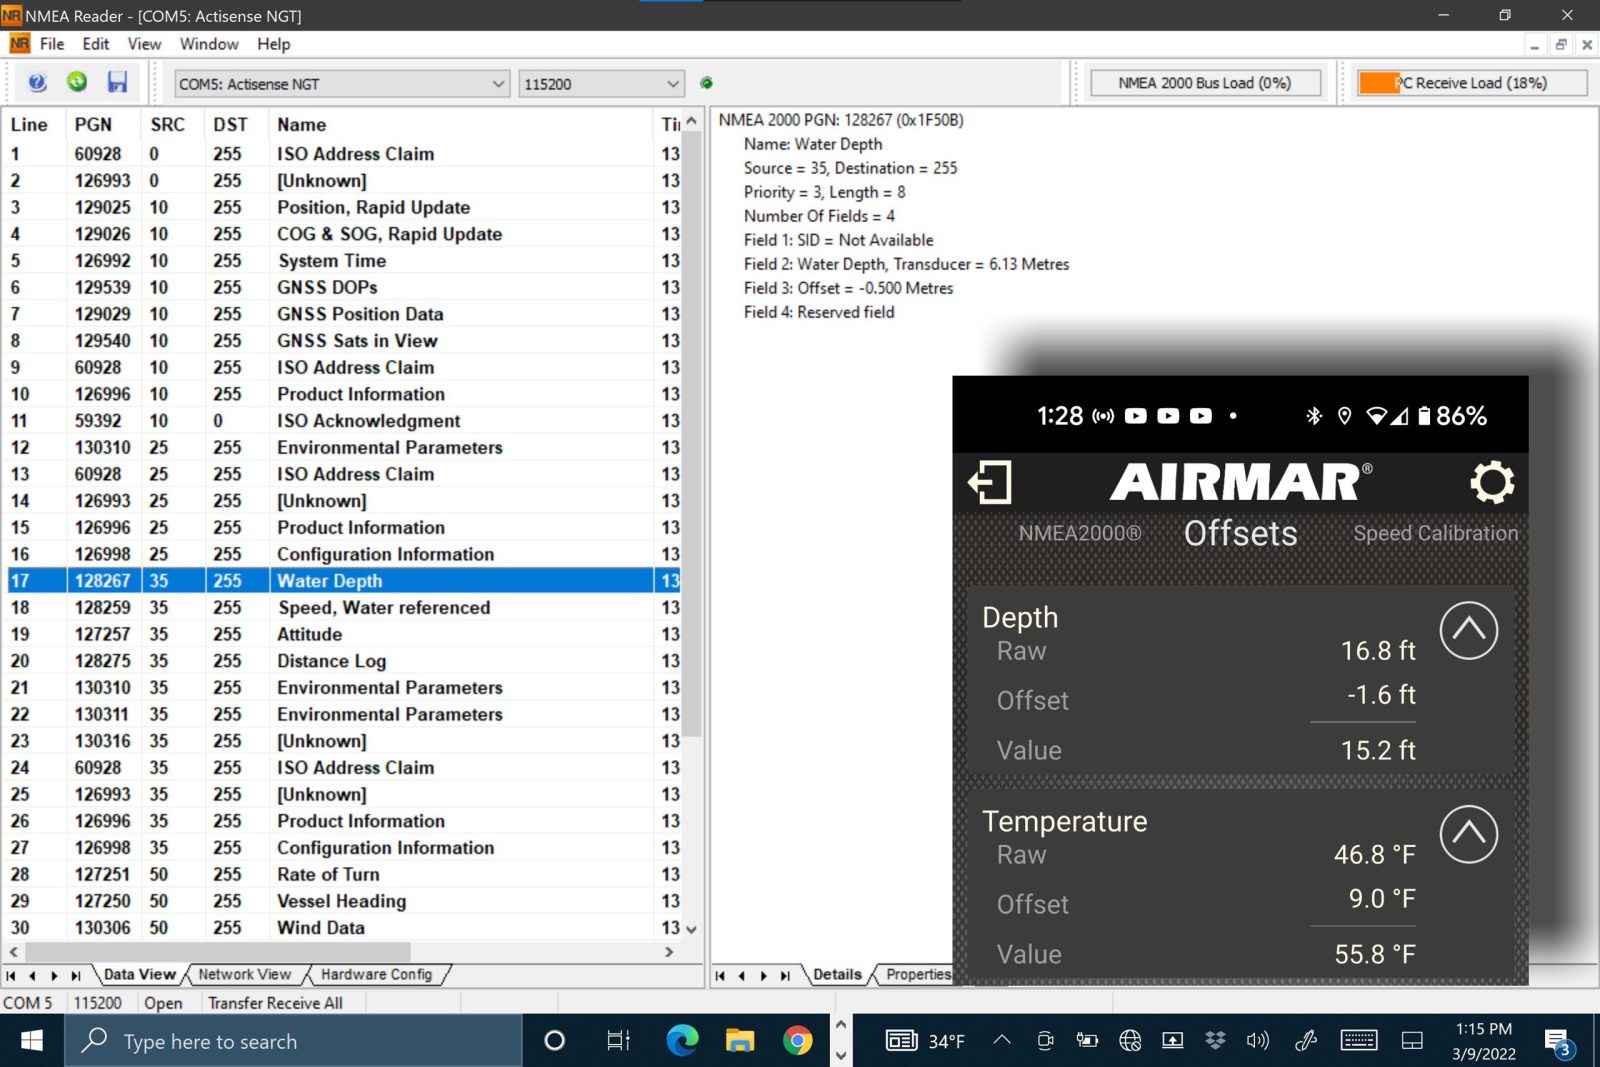The image size is (1600, 1067).
Task: Open the Airmar settings gear icon
Action: tap(1491, 483)
